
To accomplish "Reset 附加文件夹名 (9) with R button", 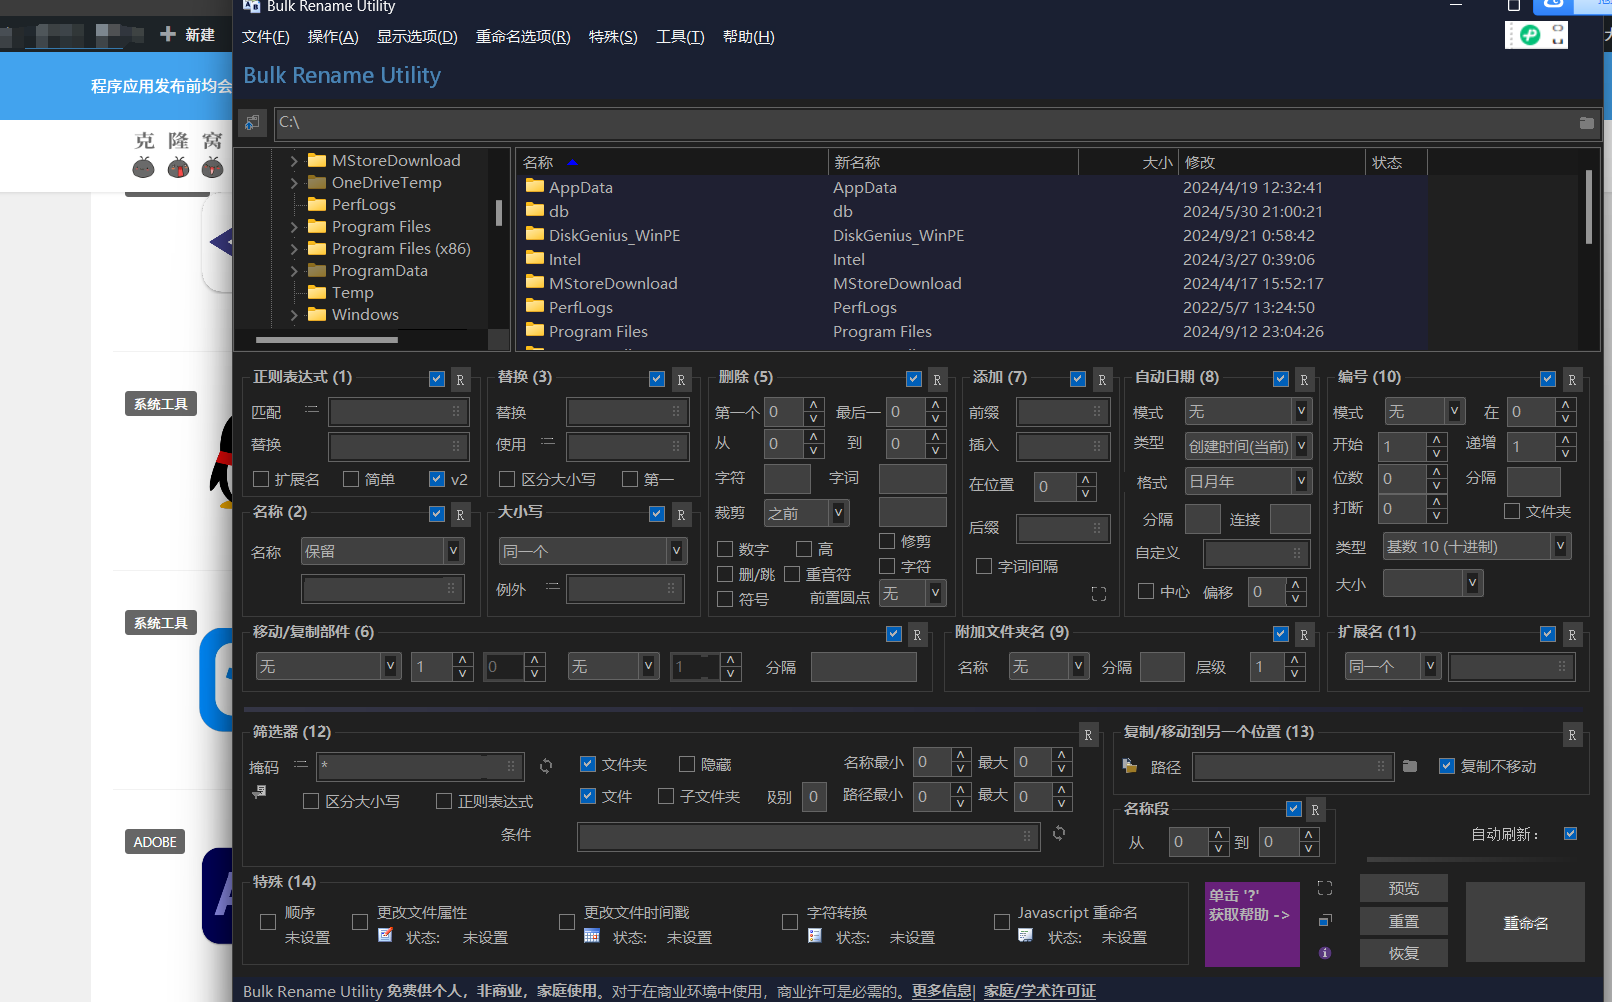I will coord(1304,635).
